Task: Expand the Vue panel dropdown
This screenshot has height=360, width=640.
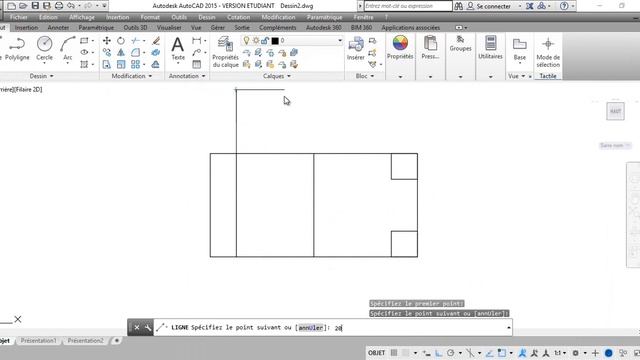Action: 517,76
